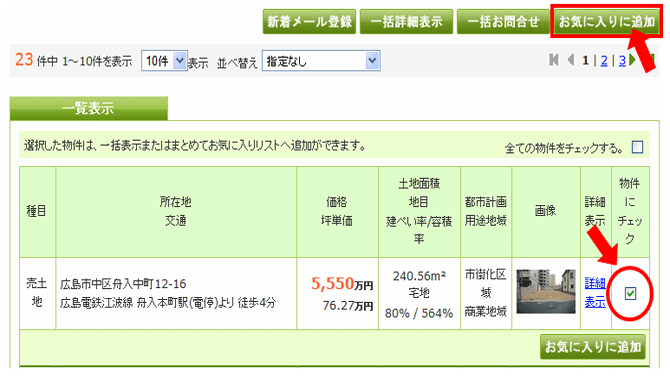Screen dimensions: 670x380
Task: Click the address 広島市中区舟入中町12-16
Action: point(123,284)
